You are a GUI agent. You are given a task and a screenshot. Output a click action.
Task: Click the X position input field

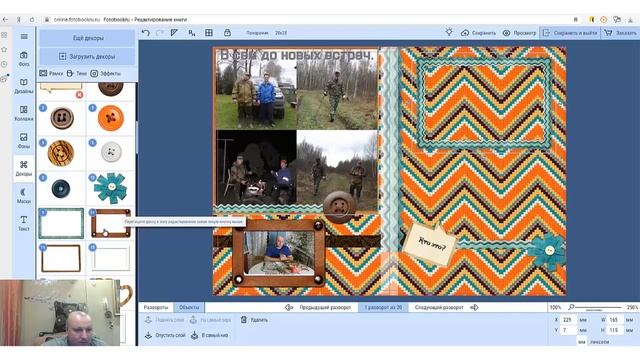pyautogui.click(x=568, y=320)
